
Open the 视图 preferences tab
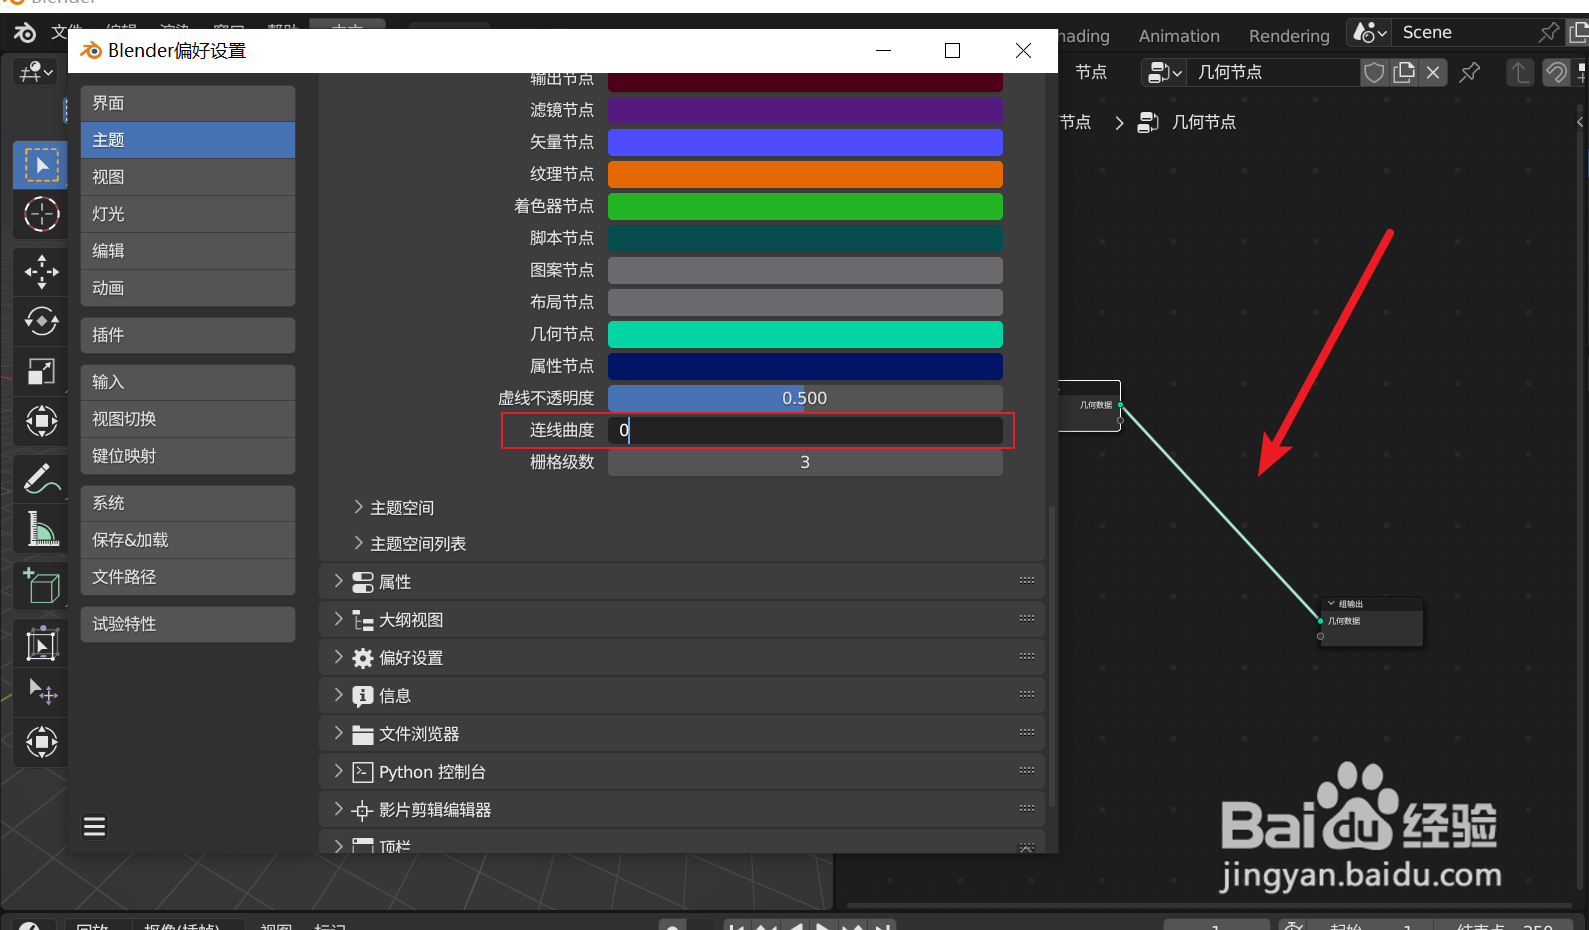point(188,177)
